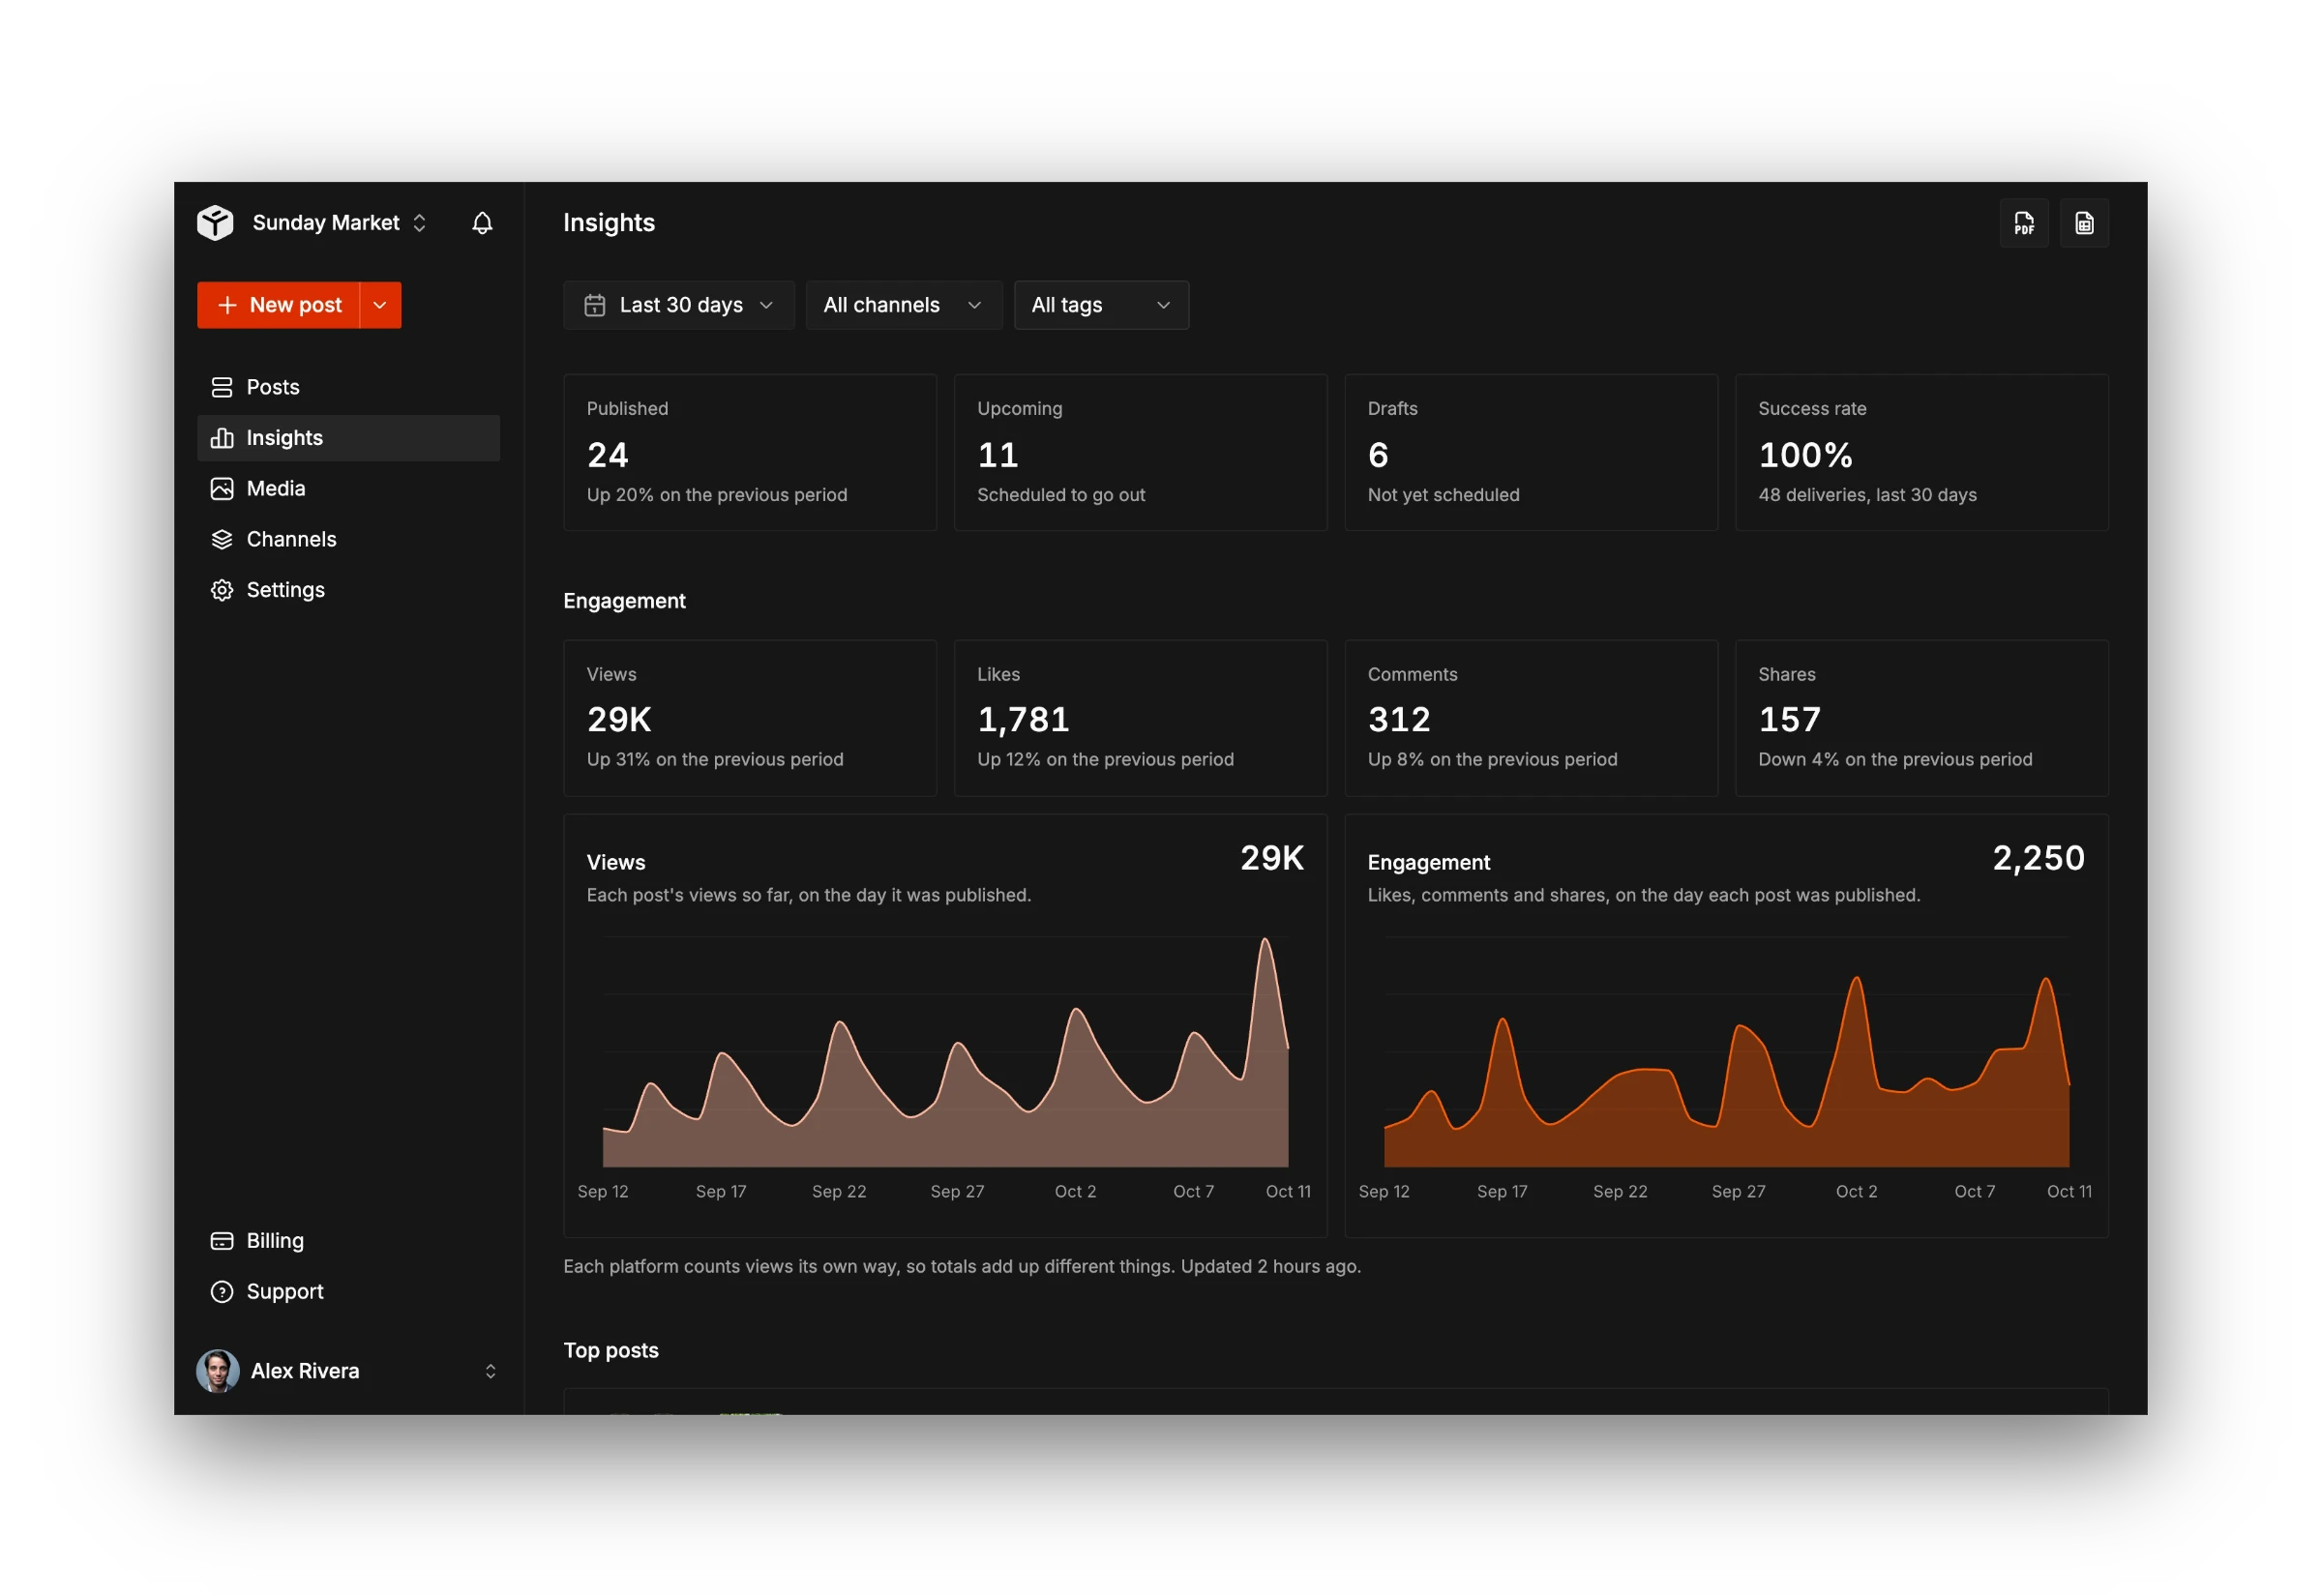Click the Sep 12 label on Engagement chart

click(x=1383, y=1191)
